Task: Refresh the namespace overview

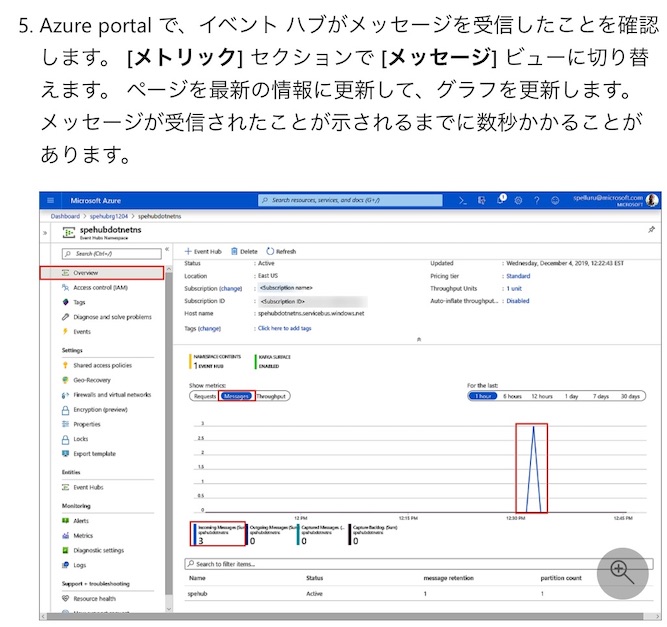Action: click(x=281, y=251)
